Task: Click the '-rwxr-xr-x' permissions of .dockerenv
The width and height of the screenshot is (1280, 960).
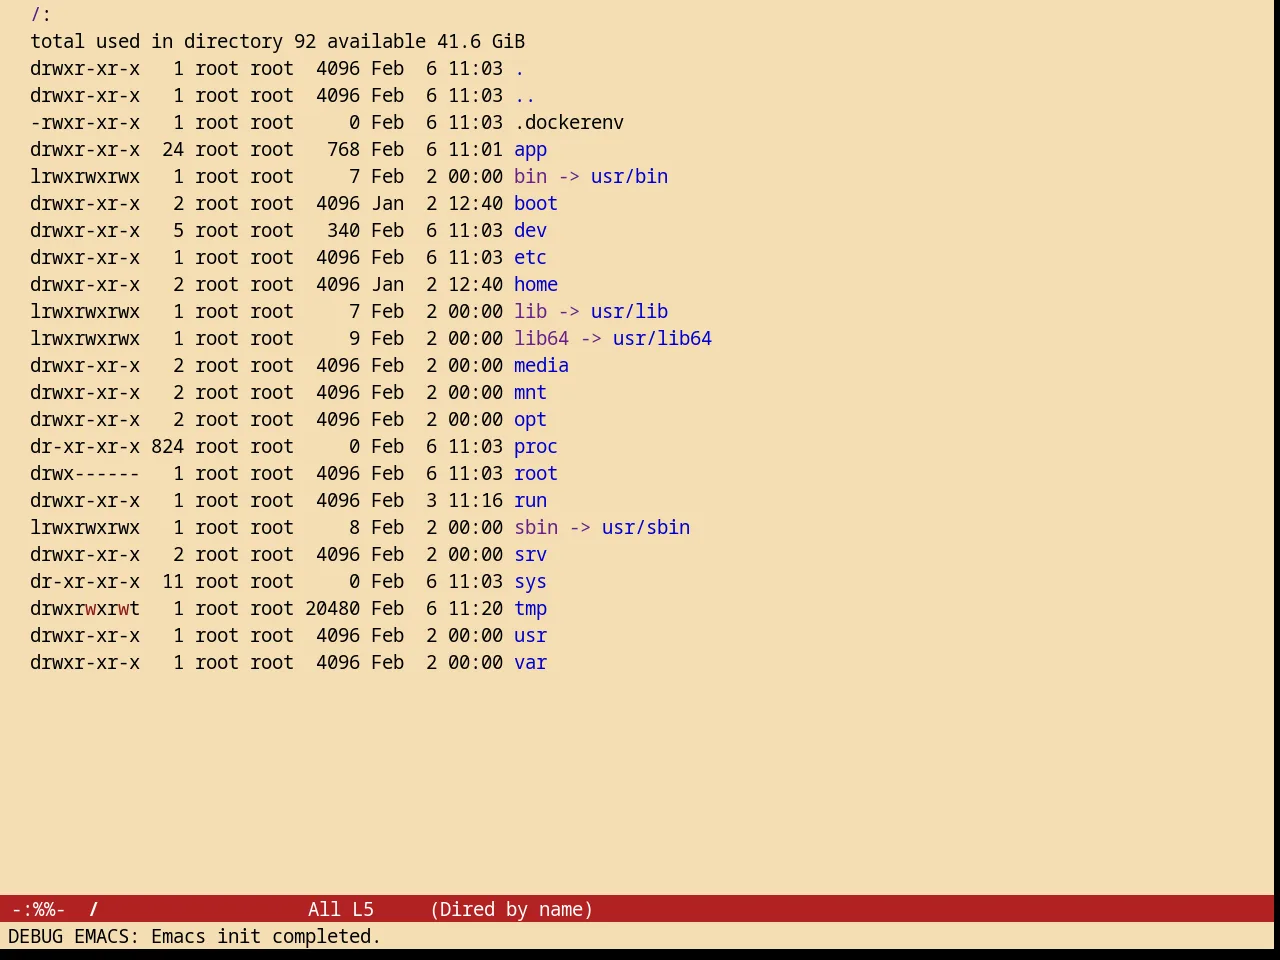Action: point(85,123)
